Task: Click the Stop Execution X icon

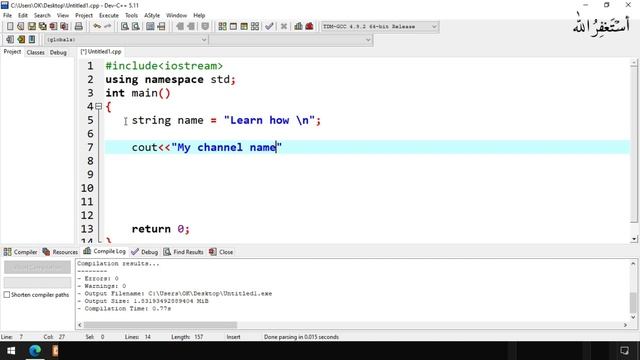Action: pyautogui.click(x=284, y=27)
